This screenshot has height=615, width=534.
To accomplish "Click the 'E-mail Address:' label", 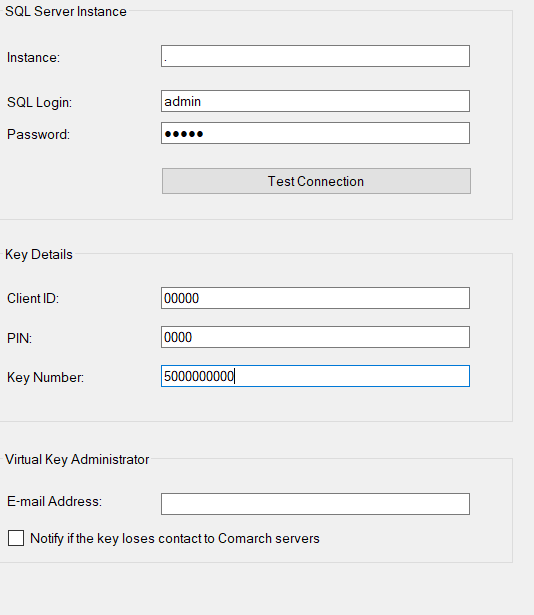I will tap(55, 502).
